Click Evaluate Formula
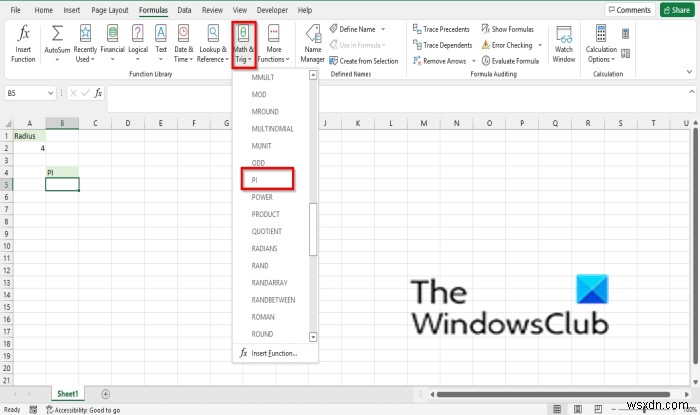The image size is (700, 415). tap(510, 61)
